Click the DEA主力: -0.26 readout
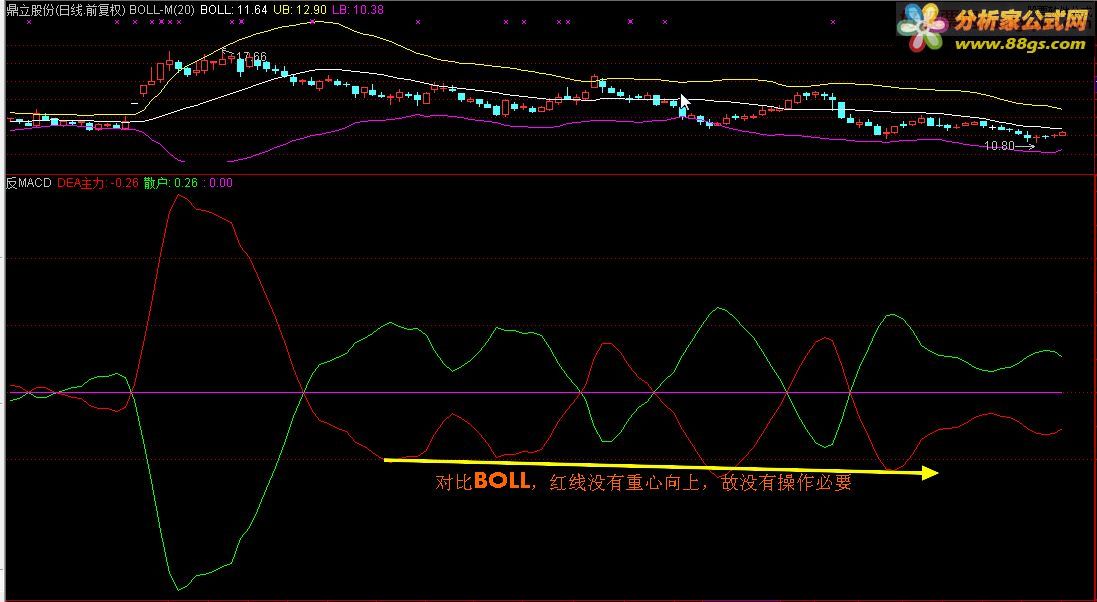The width and height of the screenshot is (1097, 602). point(98,183)
